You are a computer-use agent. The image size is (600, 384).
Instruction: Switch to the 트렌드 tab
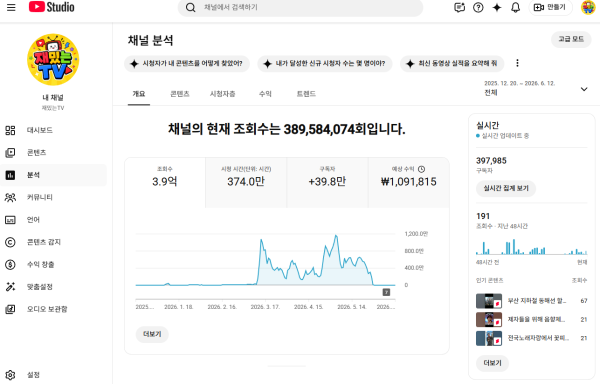(307, 94)
